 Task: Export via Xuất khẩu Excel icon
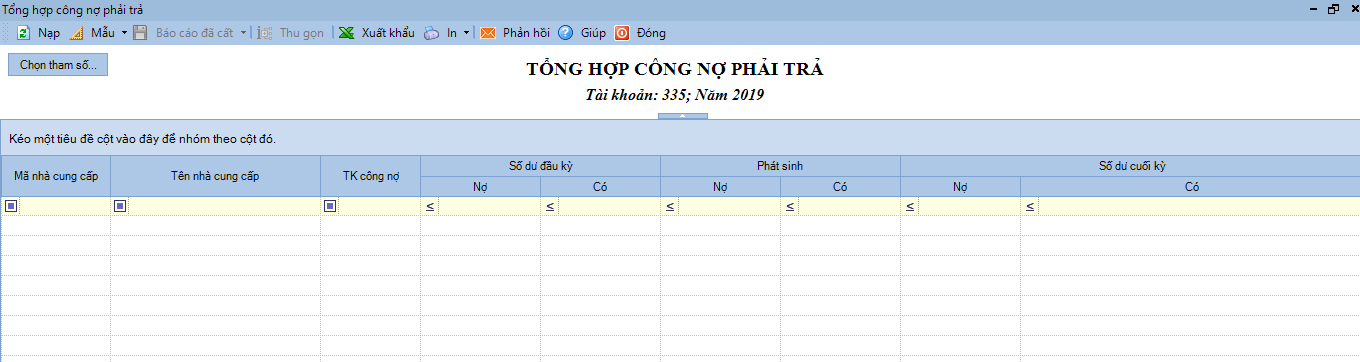point(346,33)
